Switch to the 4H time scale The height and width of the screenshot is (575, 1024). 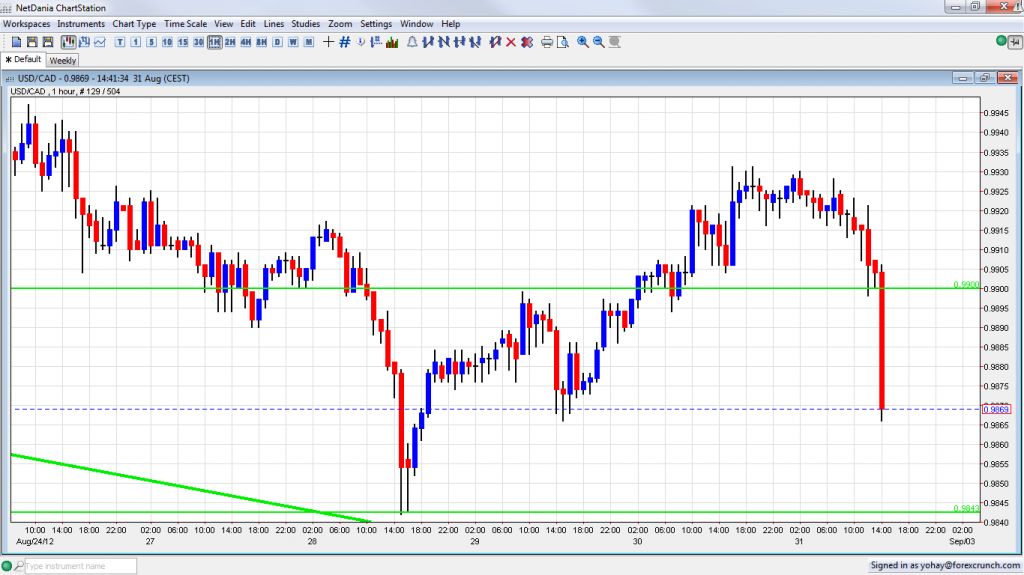(245, 42)
